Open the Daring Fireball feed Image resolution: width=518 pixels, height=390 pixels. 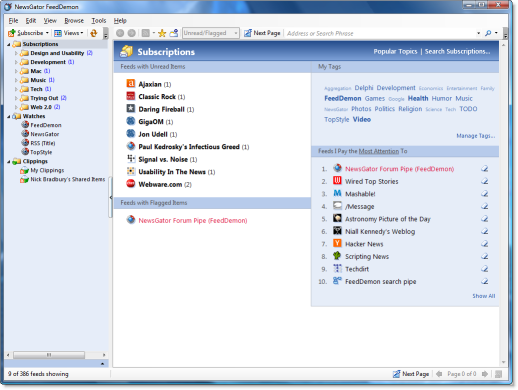click(x=161, y=109)
